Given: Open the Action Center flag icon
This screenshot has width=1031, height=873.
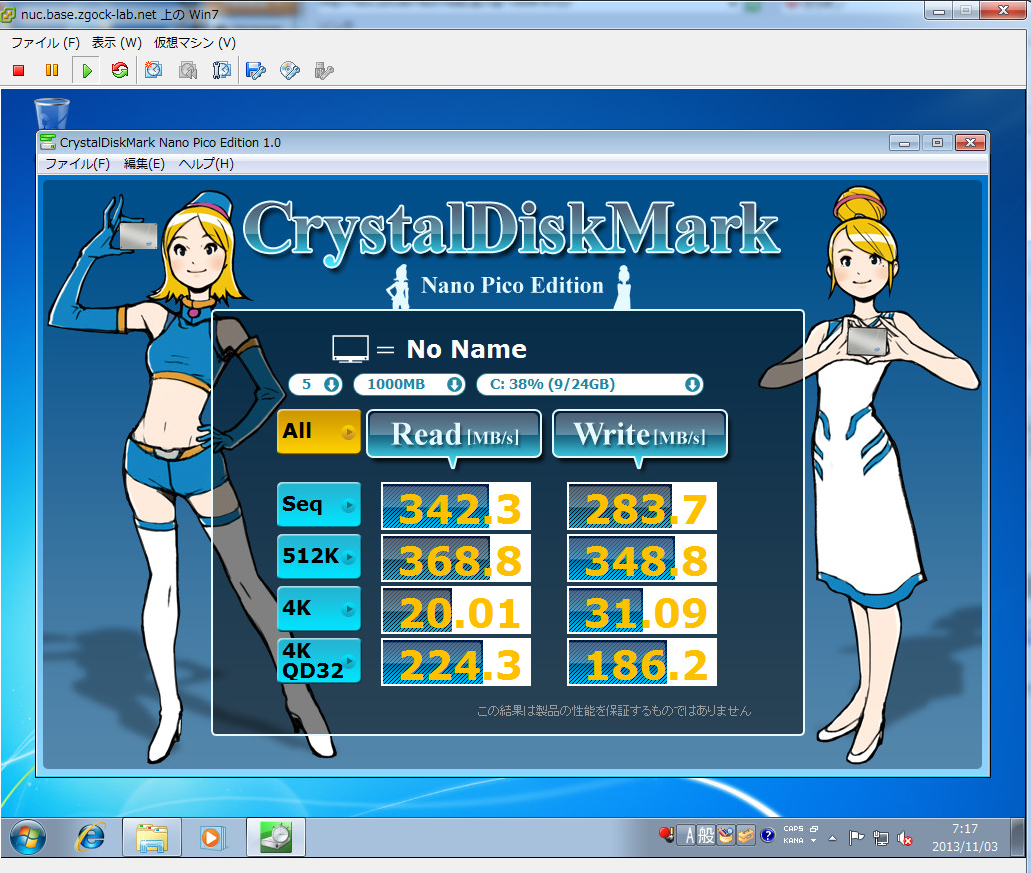Looking at the screenshot, I should (855, 838).
